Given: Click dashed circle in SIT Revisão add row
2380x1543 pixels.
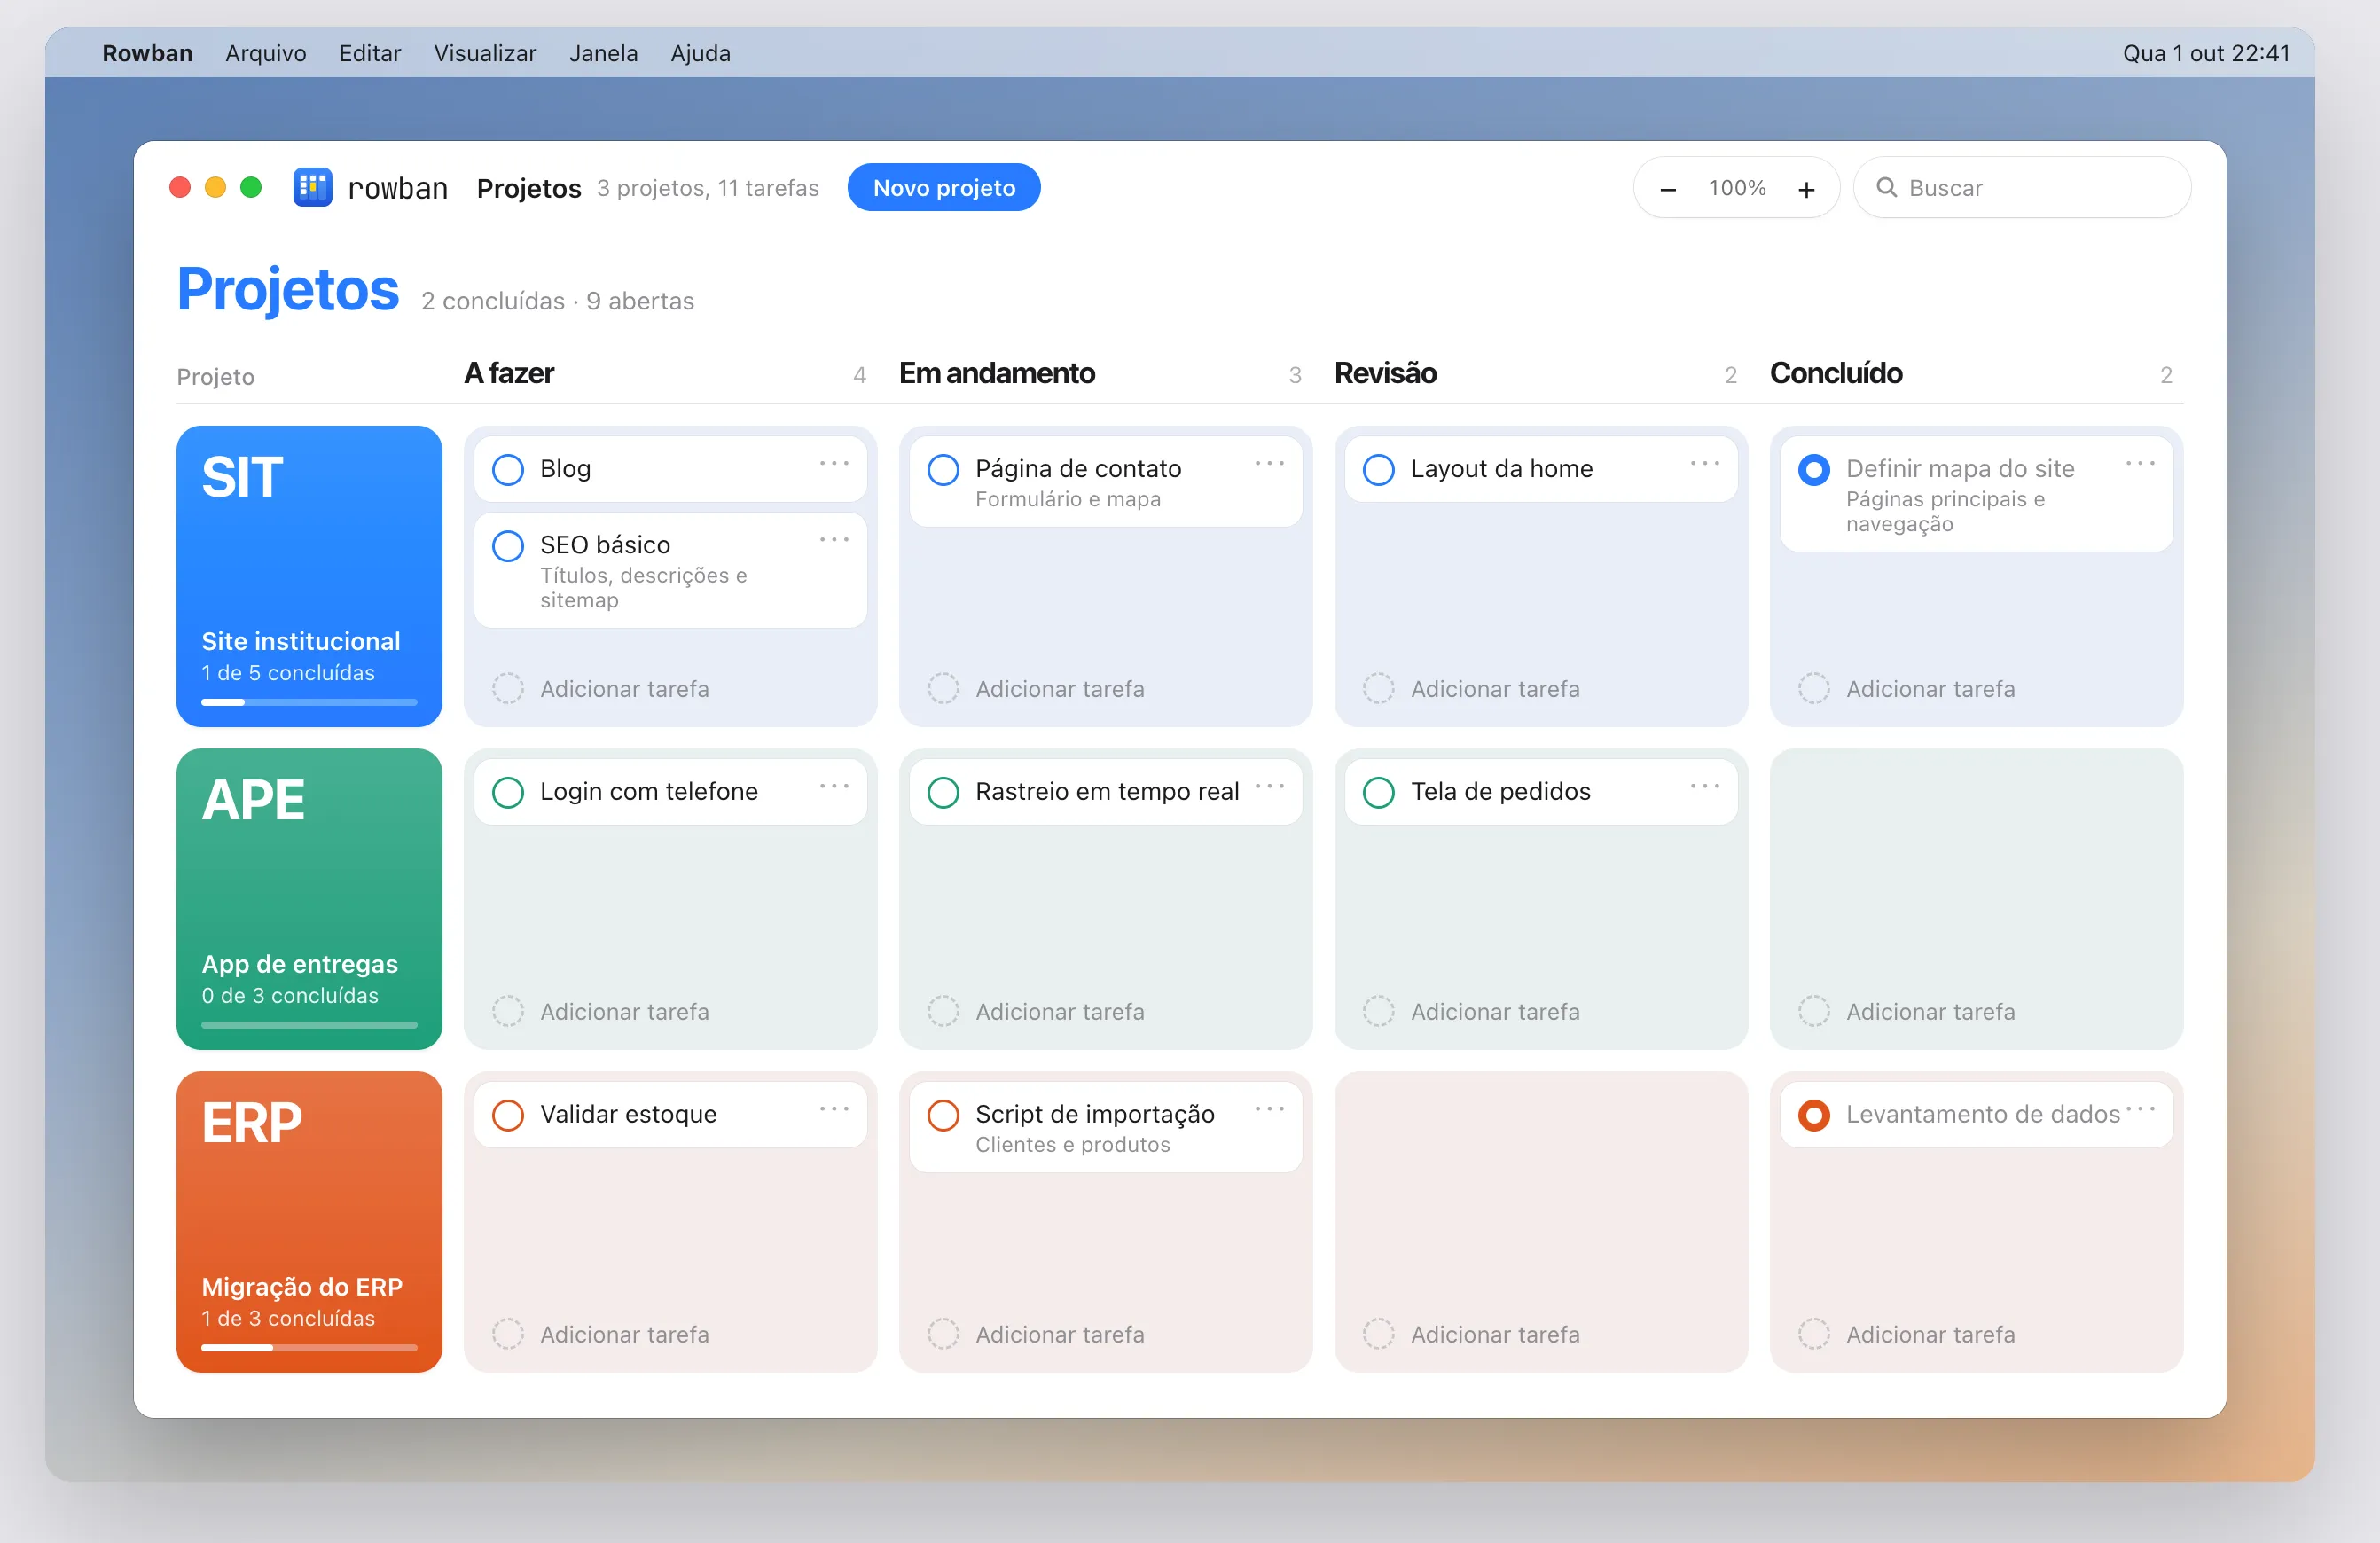Looking at the screenshot, I should (1378, 689).
